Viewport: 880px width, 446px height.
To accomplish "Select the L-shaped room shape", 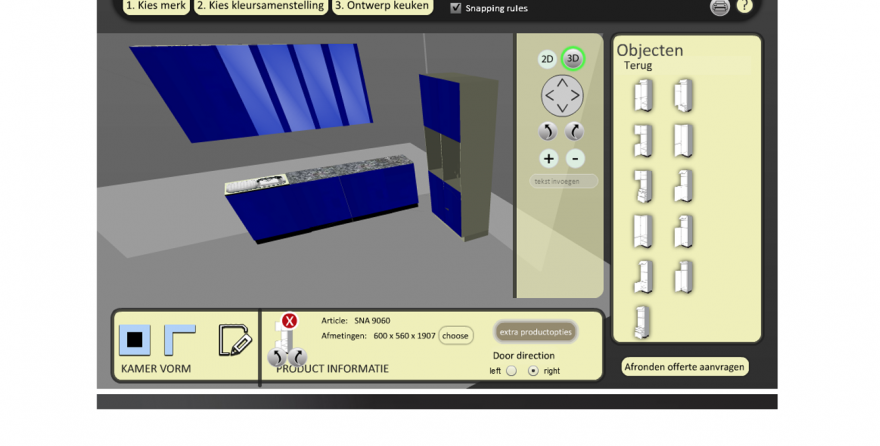I will pos(179,340).
